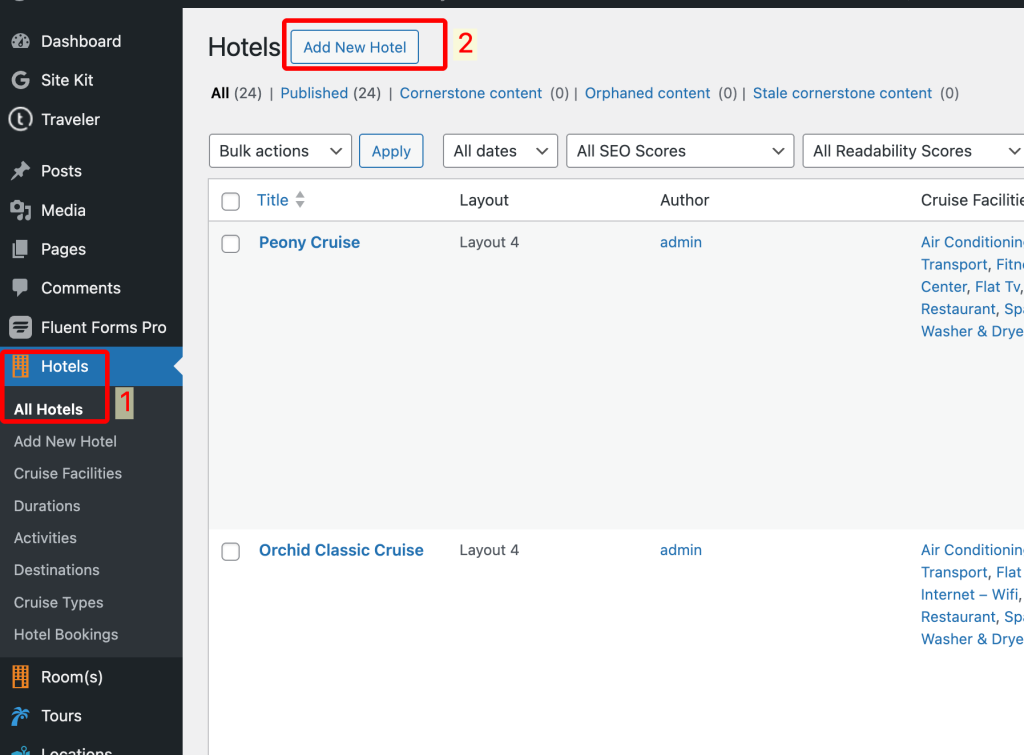Viewport: 1024px width, 755px height.
Task: Tick the select-all checkbox in table header
Action: point(231,201)
